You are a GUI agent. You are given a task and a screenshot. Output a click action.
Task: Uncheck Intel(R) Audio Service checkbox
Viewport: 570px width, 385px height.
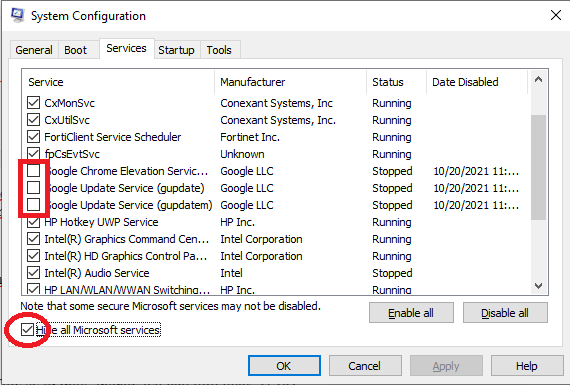(33, 273)
